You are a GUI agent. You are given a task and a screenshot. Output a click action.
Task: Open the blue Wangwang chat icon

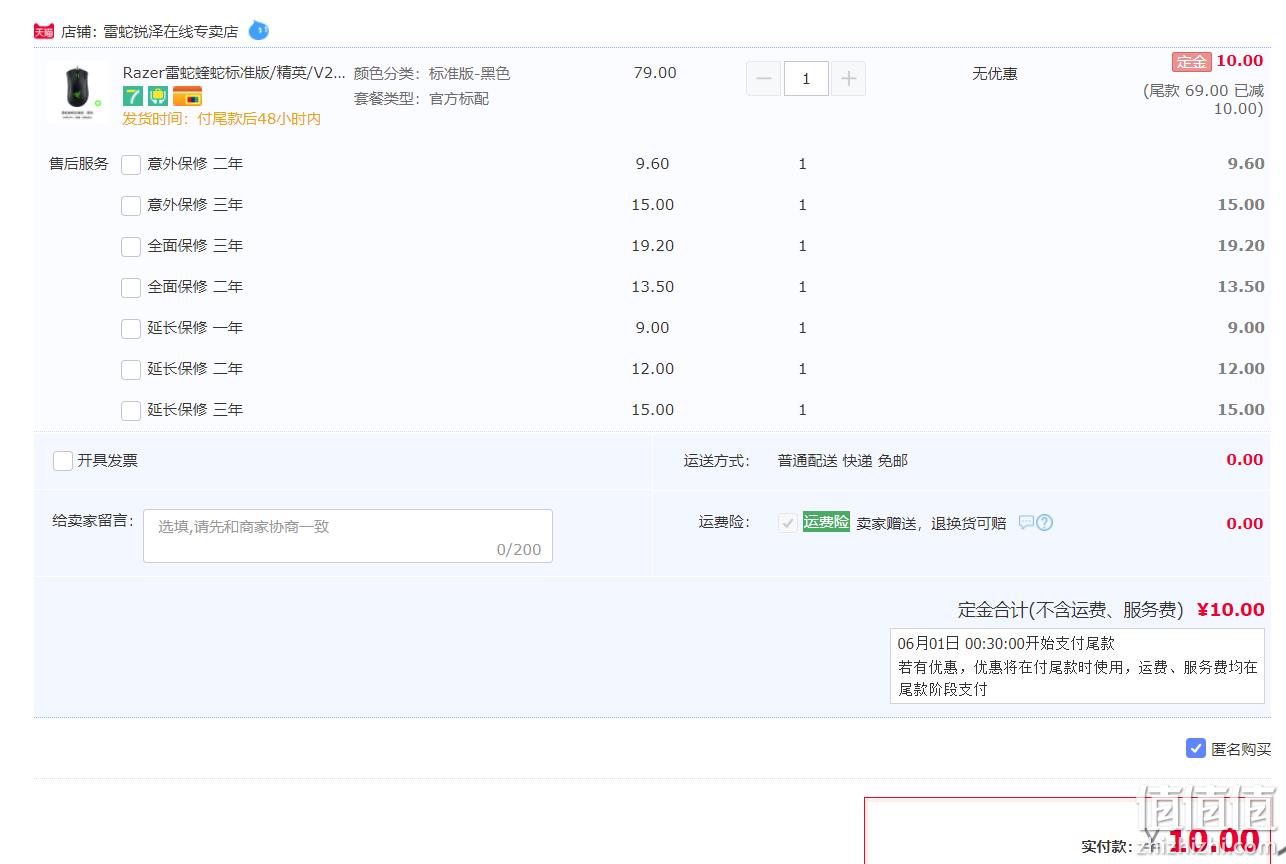pos(258,30)
